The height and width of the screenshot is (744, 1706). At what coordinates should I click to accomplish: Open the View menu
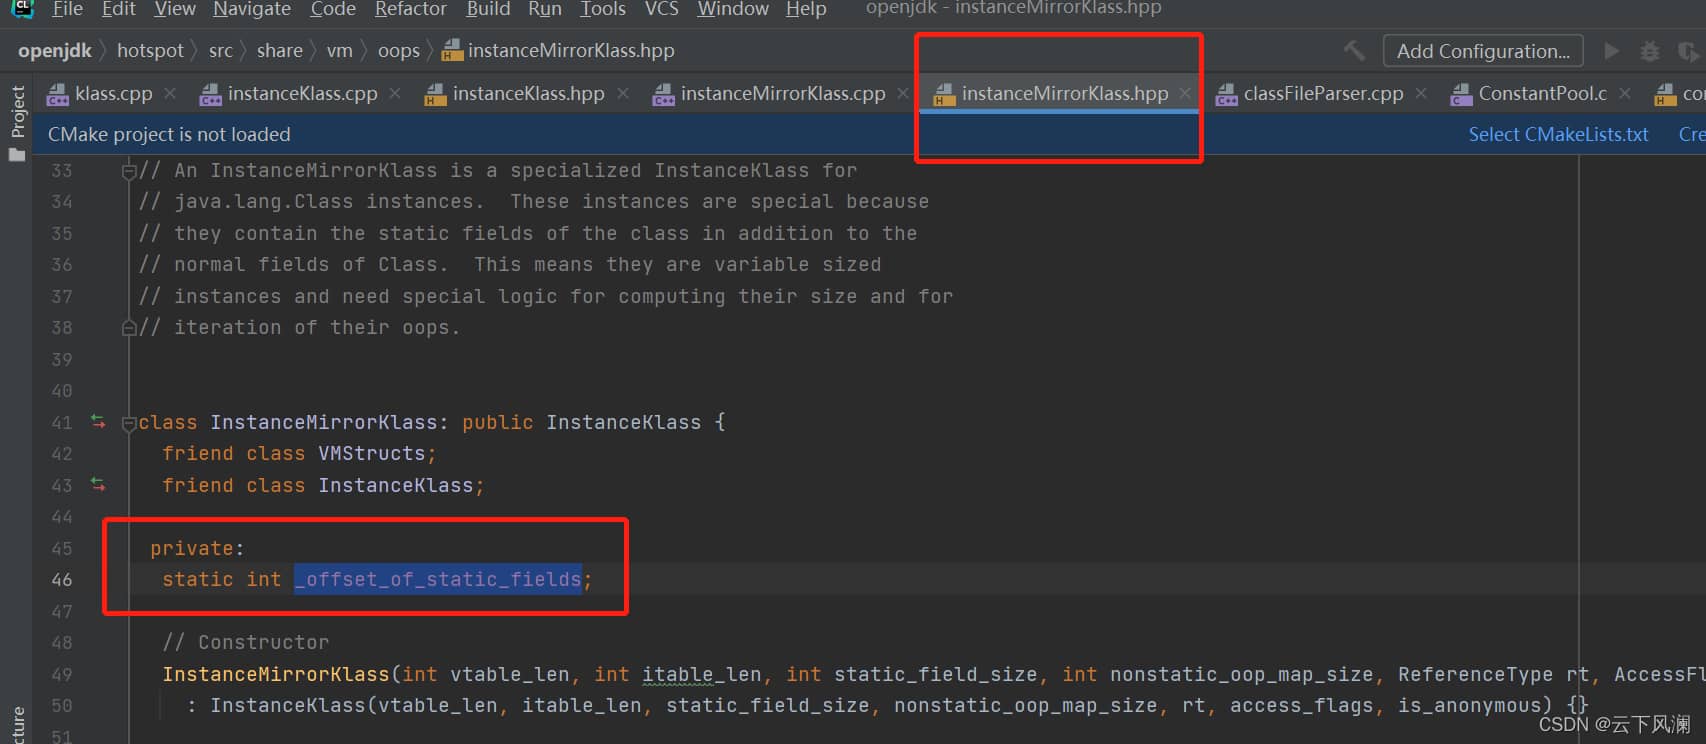click(175, 9)
